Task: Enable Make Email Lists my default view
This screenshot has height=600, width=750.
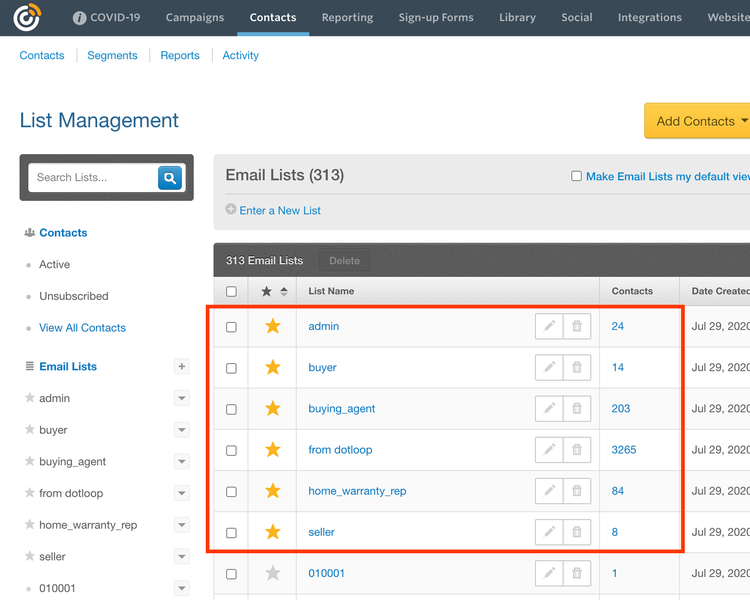Action: tap(576, 176)
